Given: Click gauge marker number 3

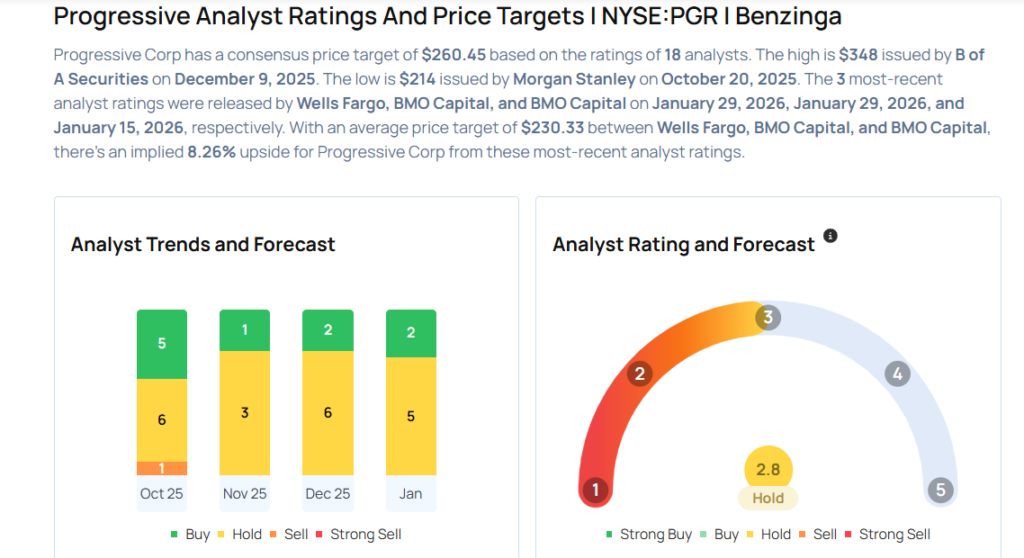Looking at the screenshot, I should (767, 318).
